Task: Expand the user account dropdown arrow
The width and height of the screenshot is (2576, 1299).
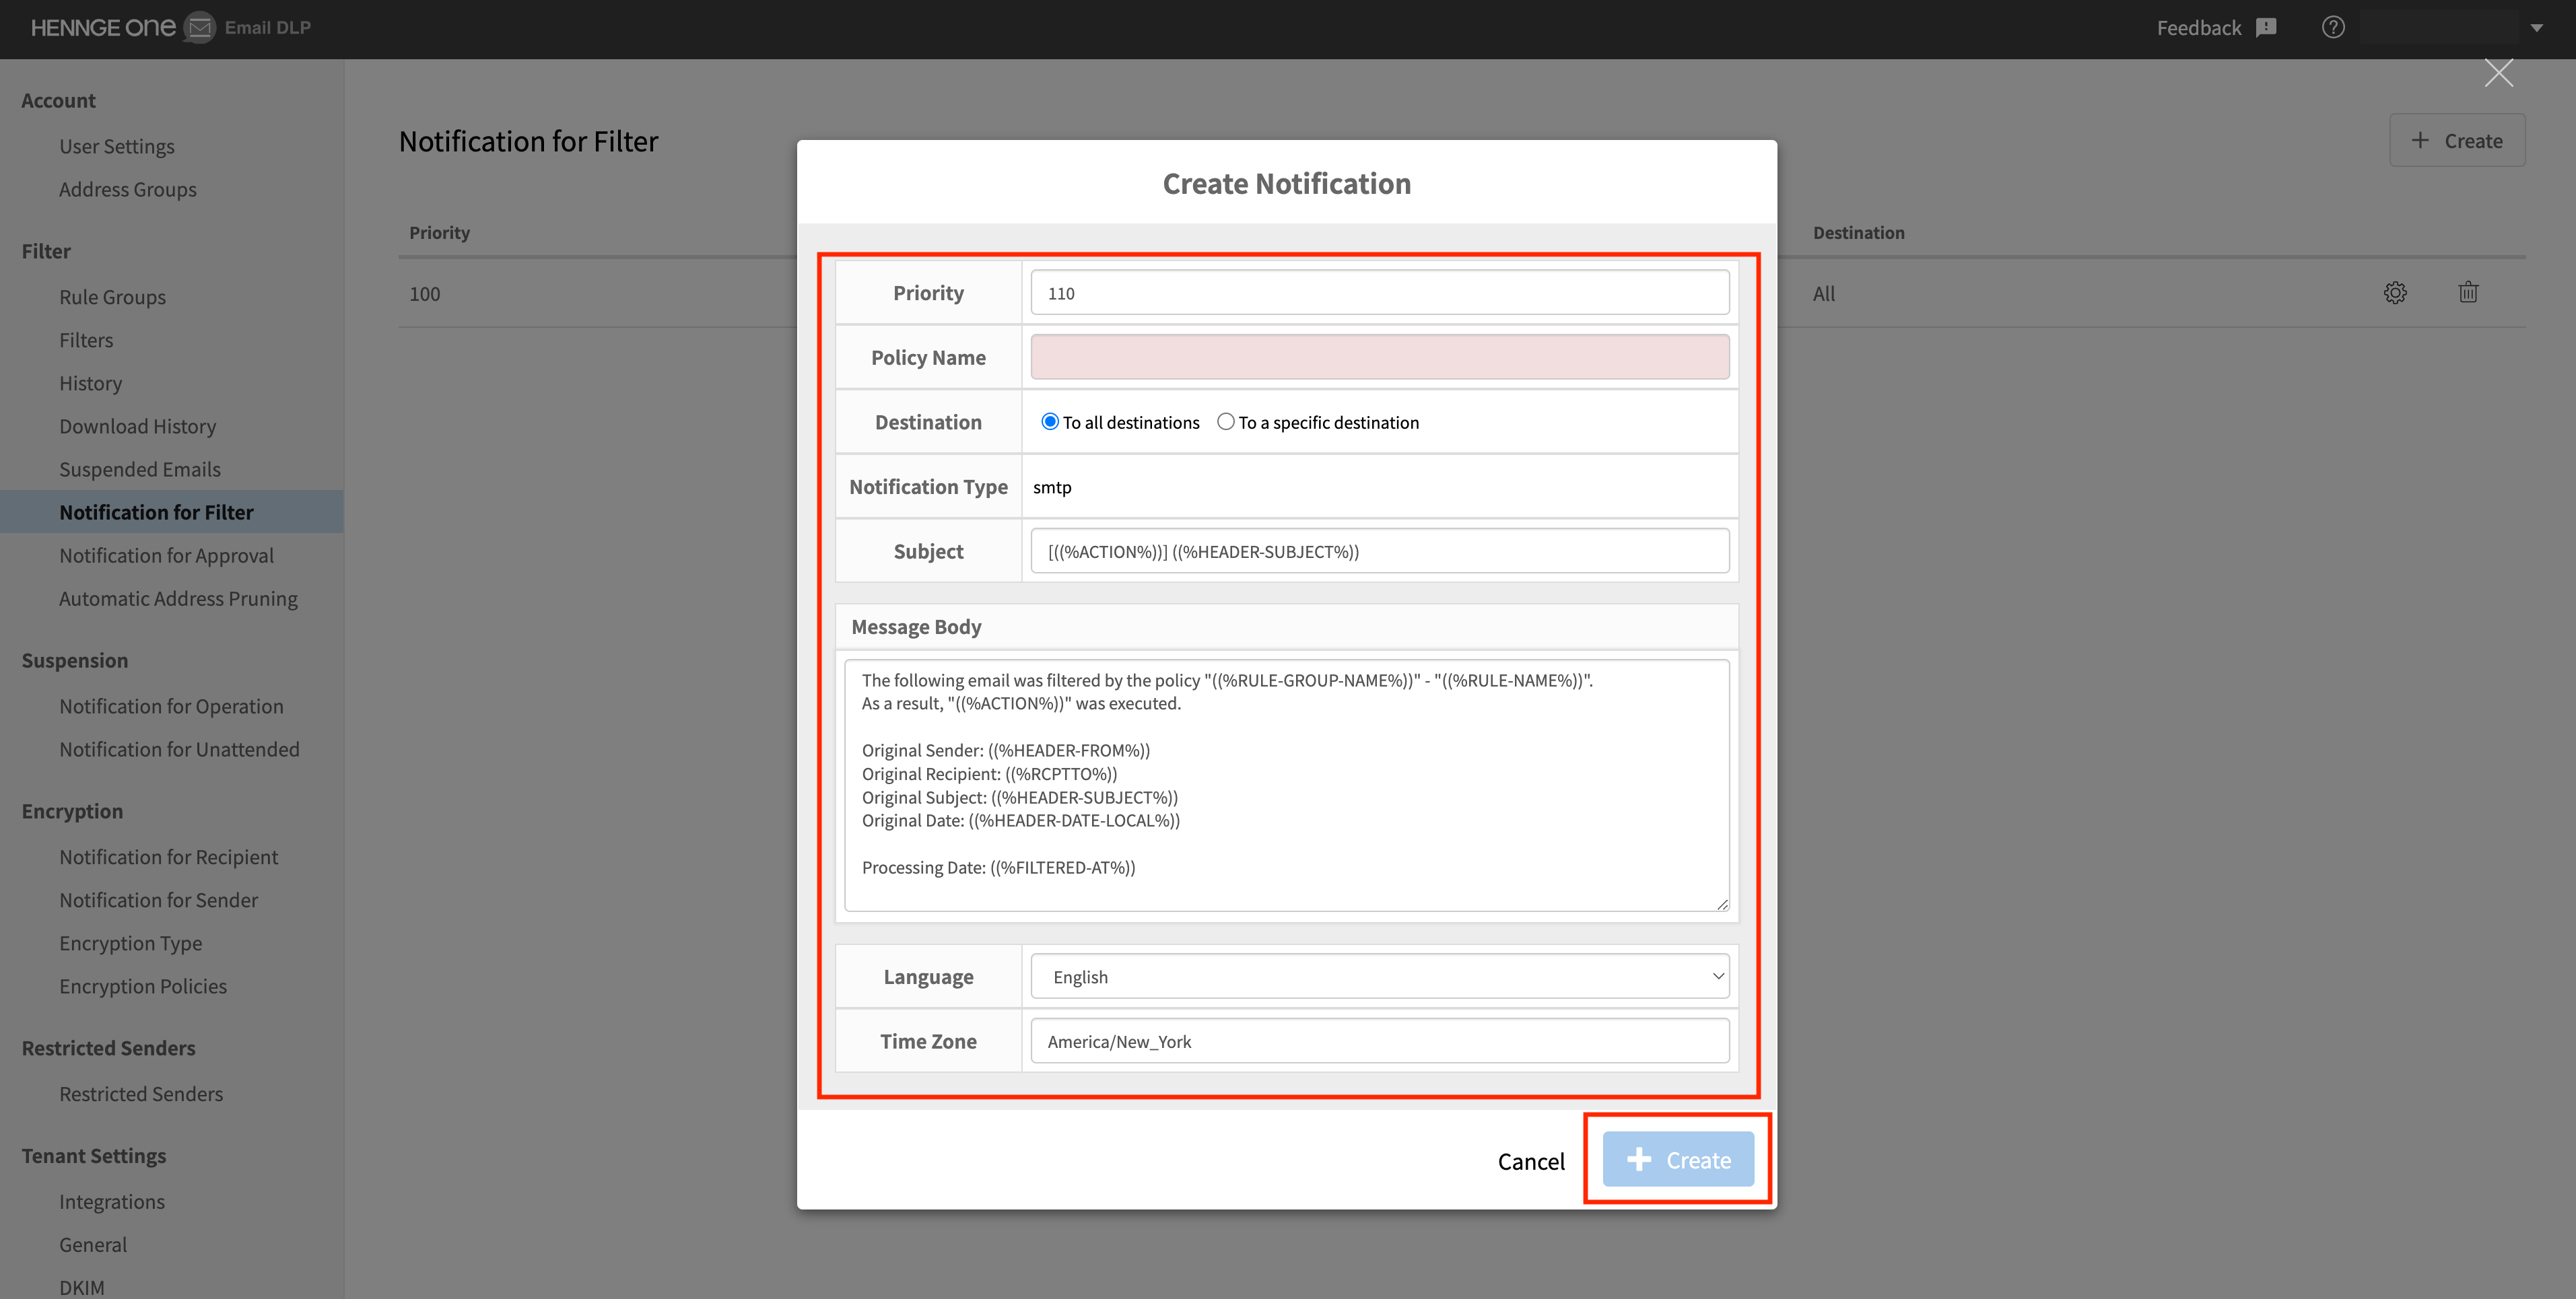Action: pos(2536,28)
